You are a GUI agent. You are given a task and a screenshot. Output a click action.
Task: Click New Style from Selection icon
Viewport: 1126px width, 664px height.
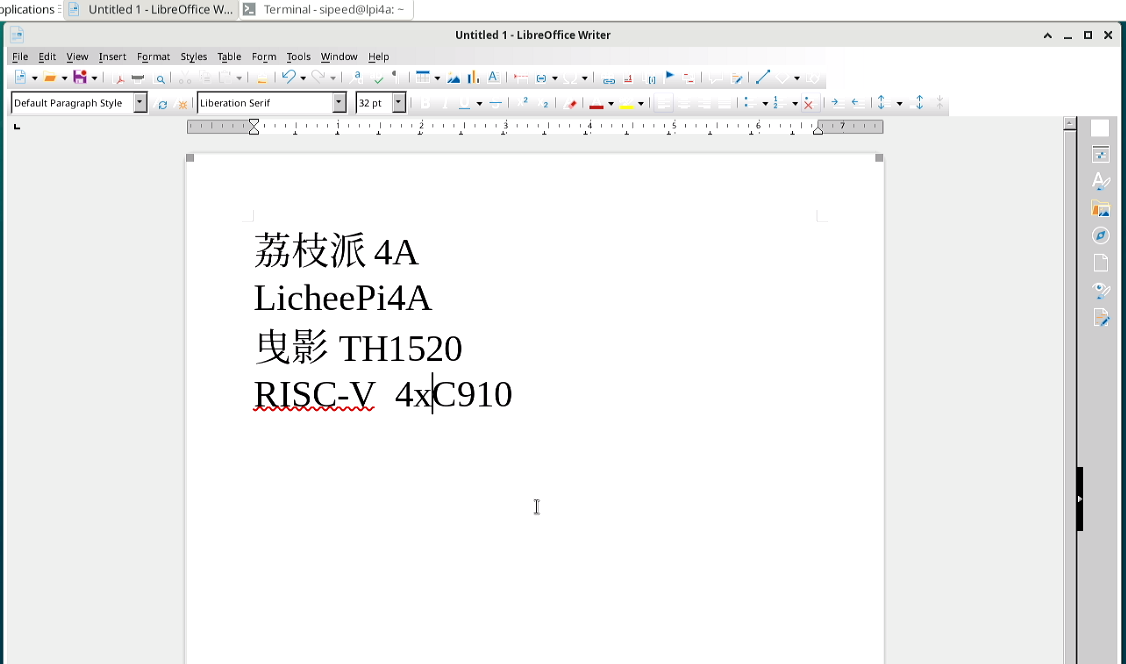click(182, 104)
